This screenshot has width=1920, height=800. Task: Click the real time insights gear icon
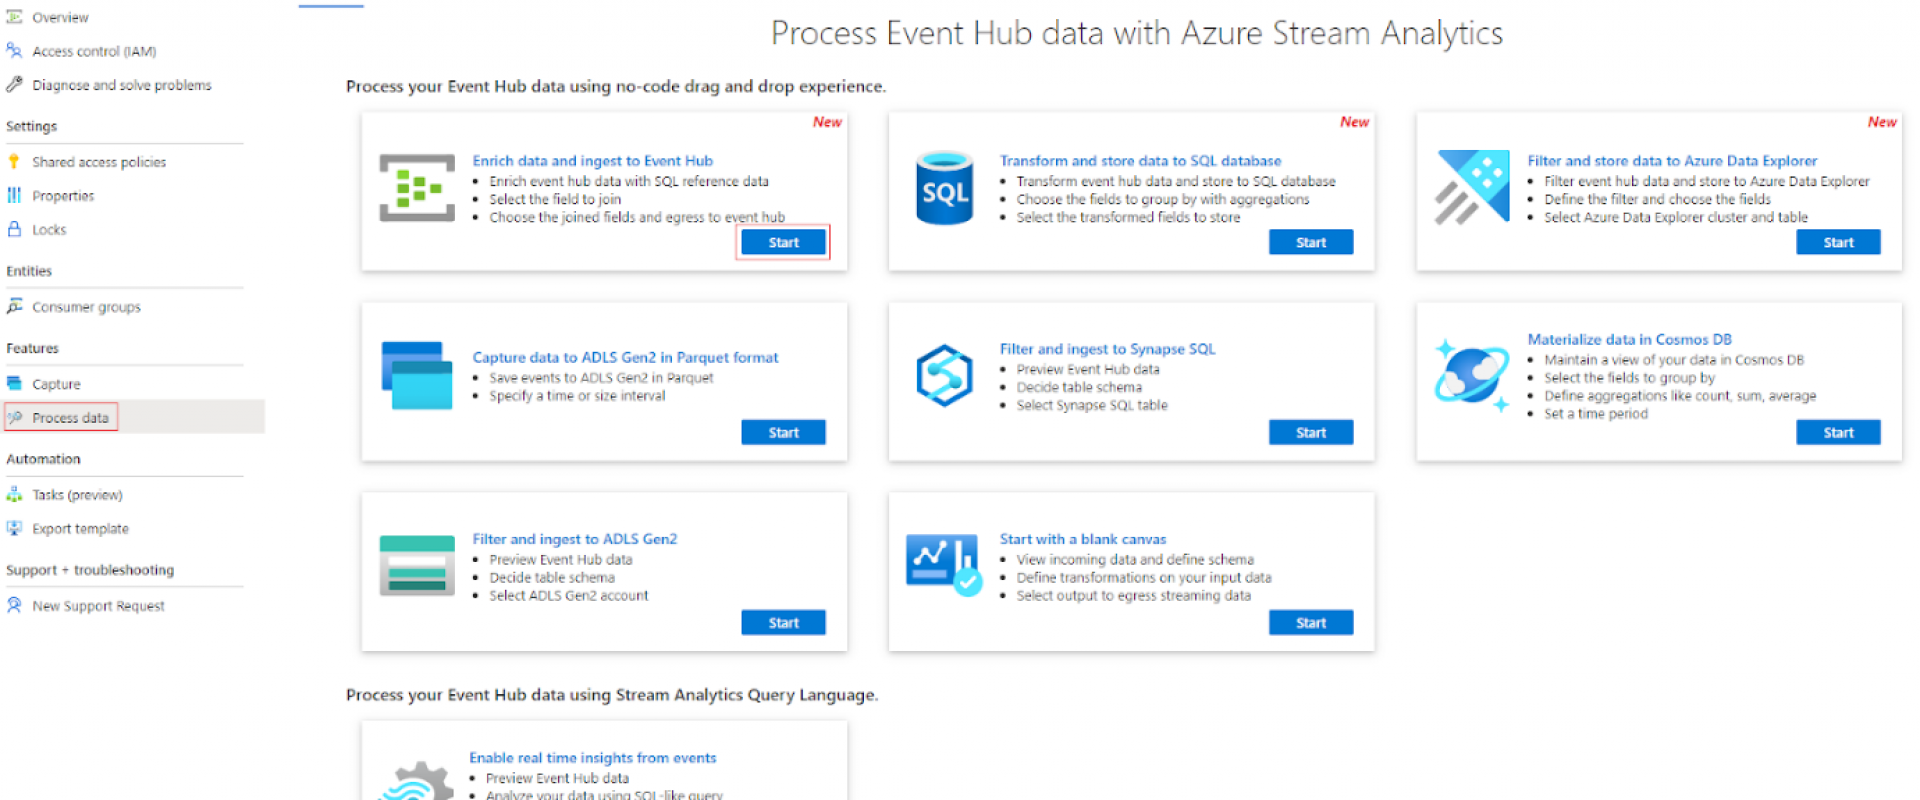416,782
